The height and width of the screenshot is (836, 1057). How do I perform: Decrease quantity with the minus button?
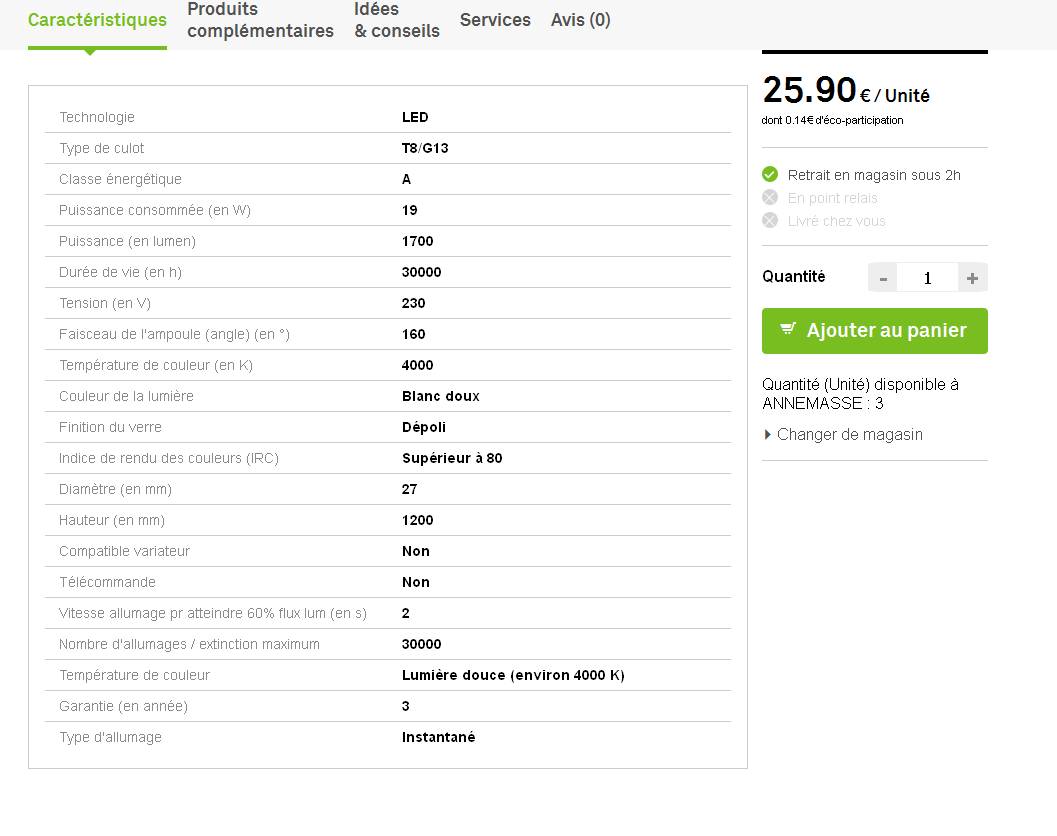click(882, 278)
